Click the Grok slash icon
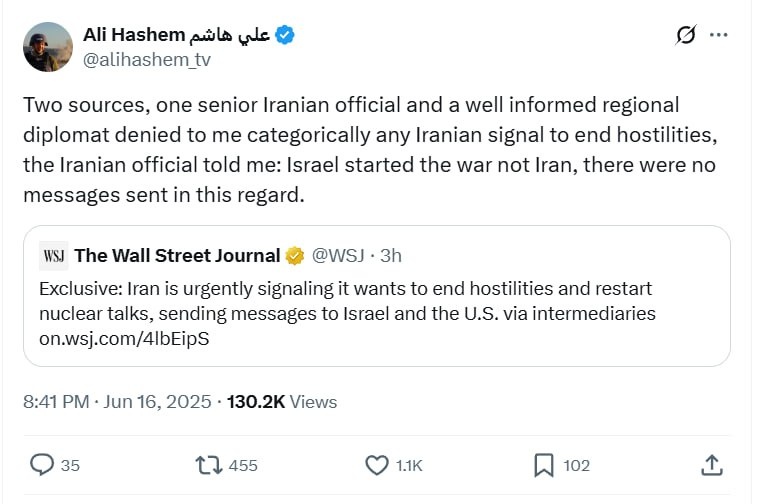The width and height of the screenshot is (760, 504). (x=686, y=35)
